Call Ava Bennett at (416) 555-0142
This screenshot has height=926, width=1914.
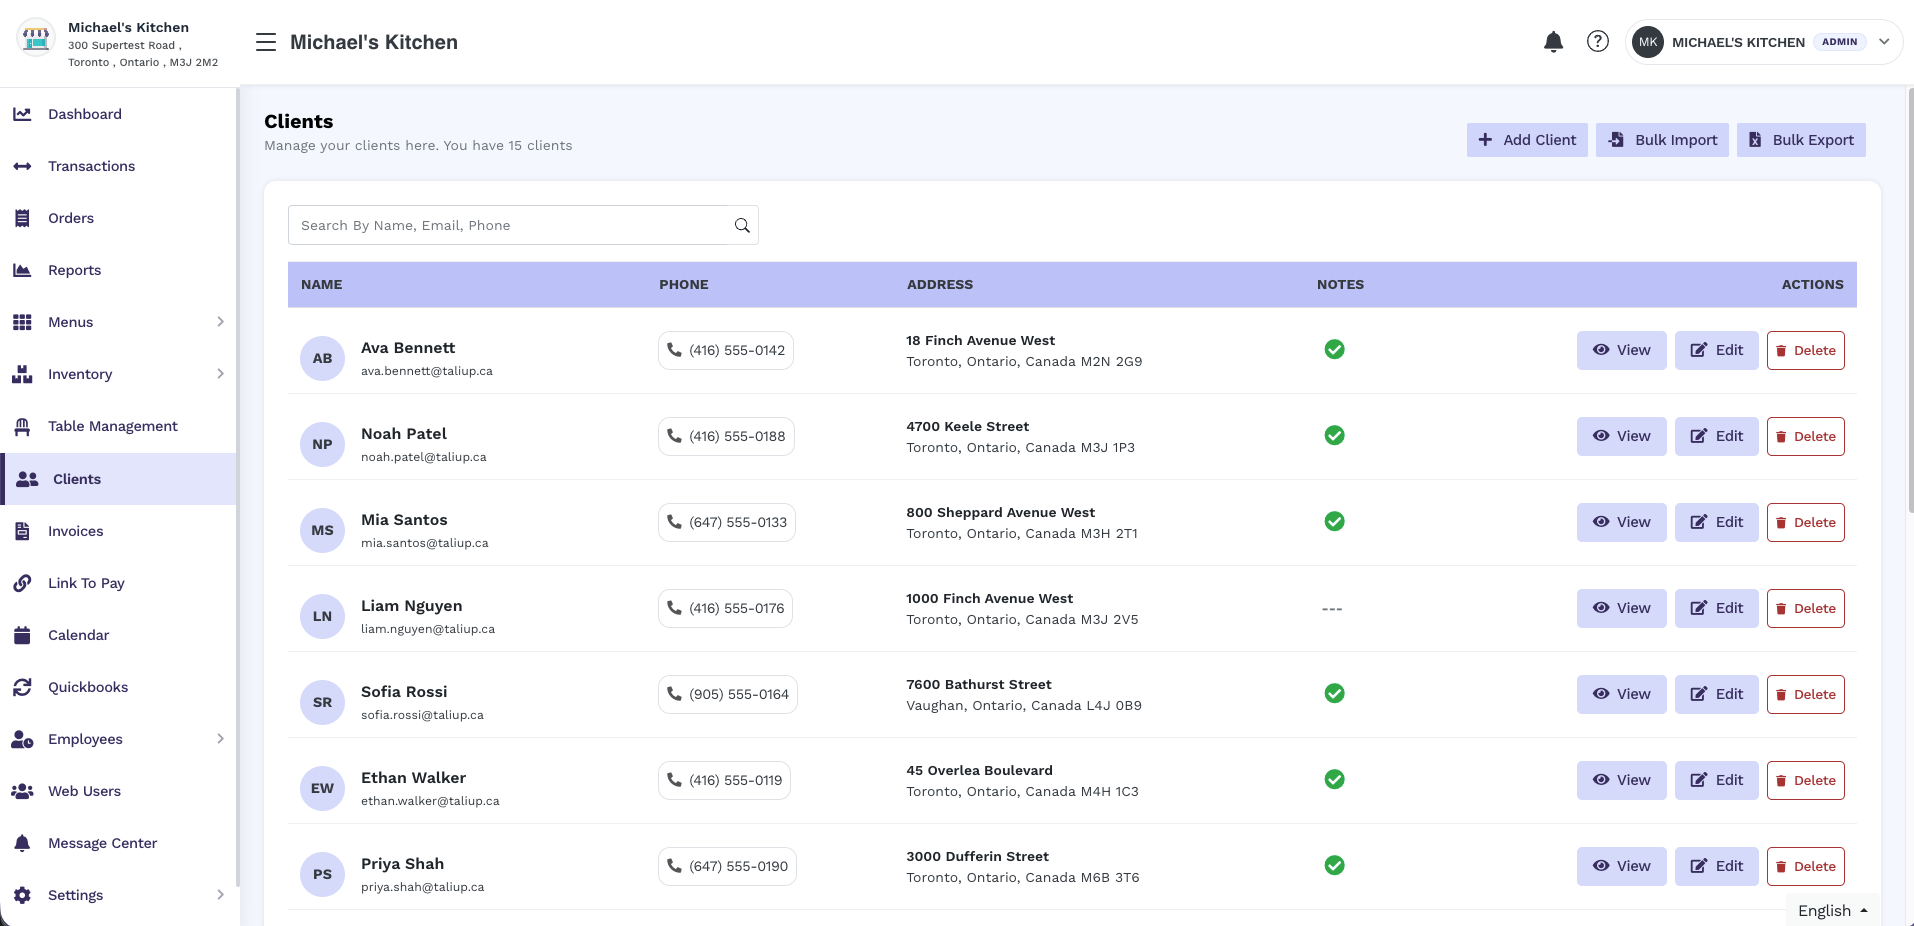pos(725,350)
